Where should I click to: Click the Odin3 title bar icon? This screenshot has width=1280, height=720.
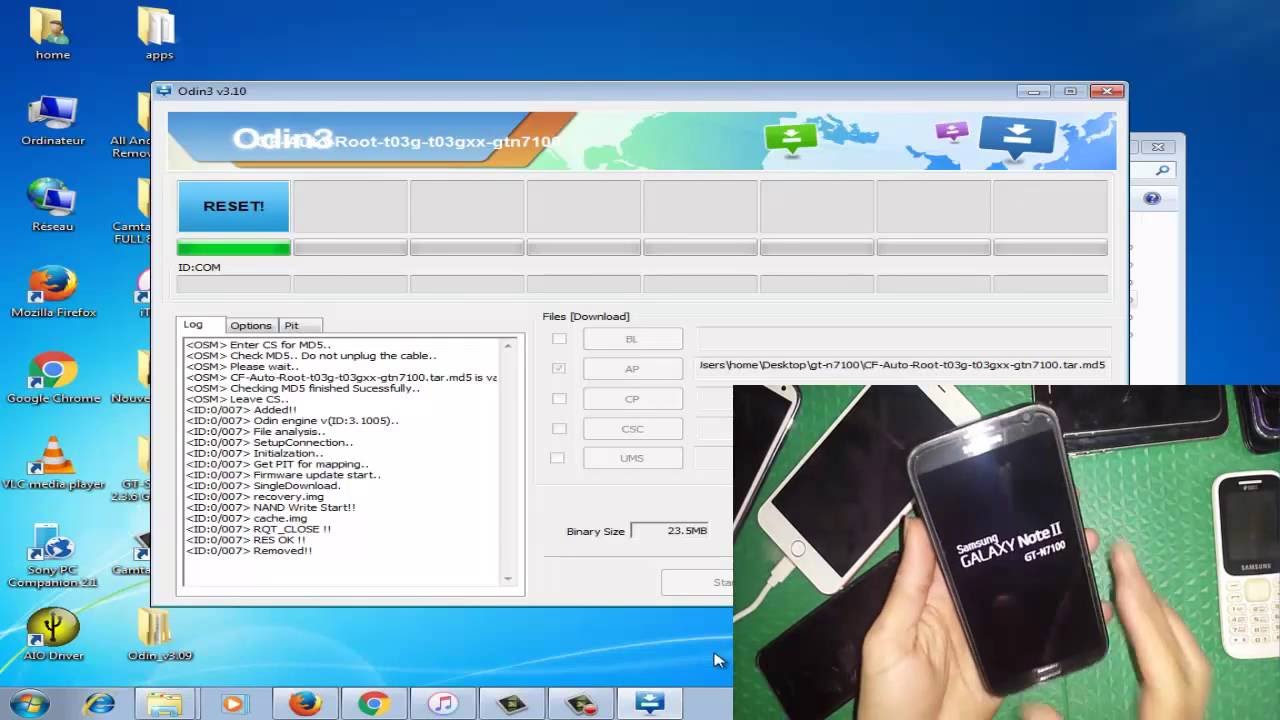pyautogui.click(x=164, y=91)
